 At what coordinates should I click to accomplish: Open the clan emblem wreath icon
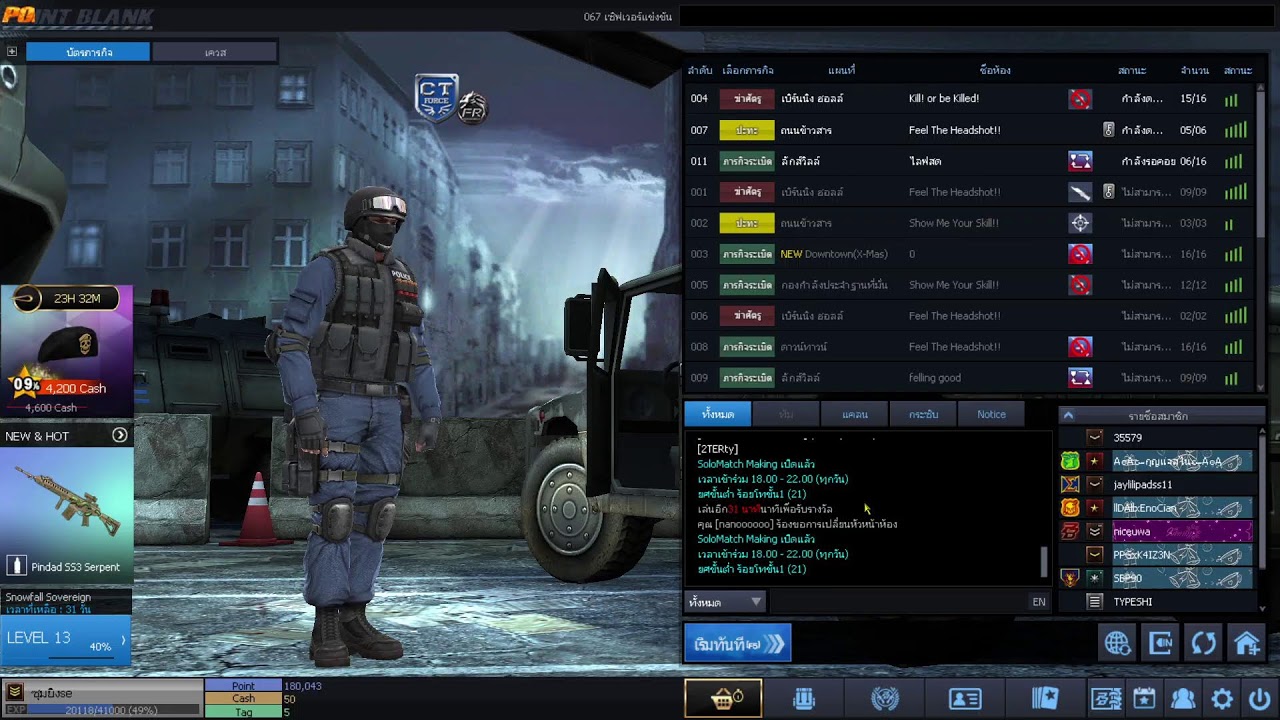coord(884,699)
